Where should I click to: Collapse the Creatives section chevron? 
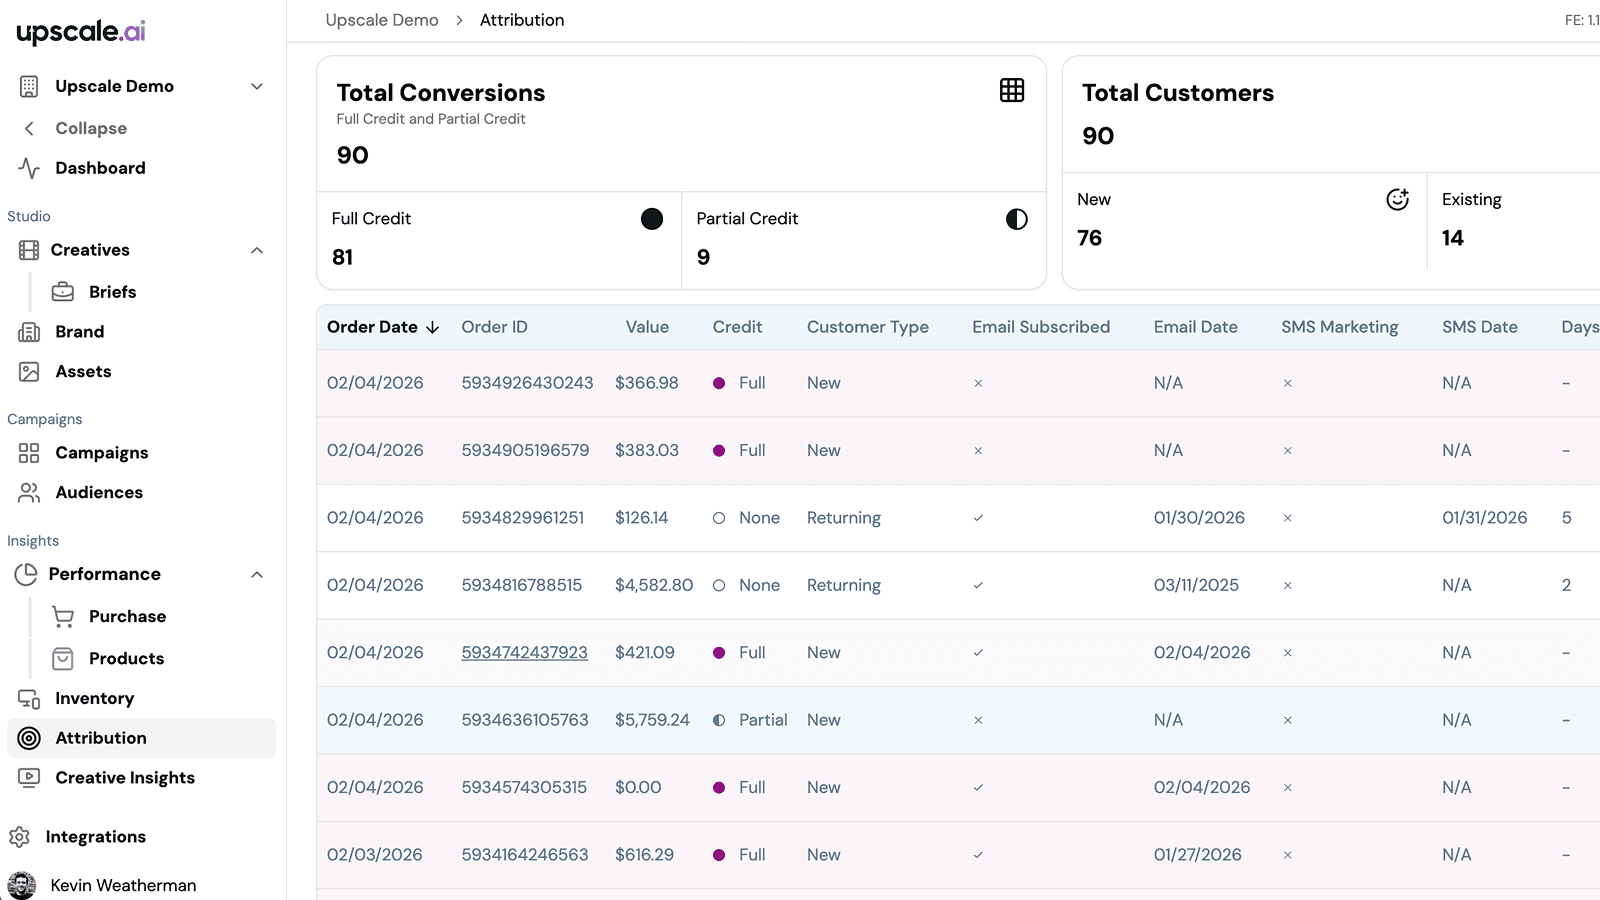(257, 250)
